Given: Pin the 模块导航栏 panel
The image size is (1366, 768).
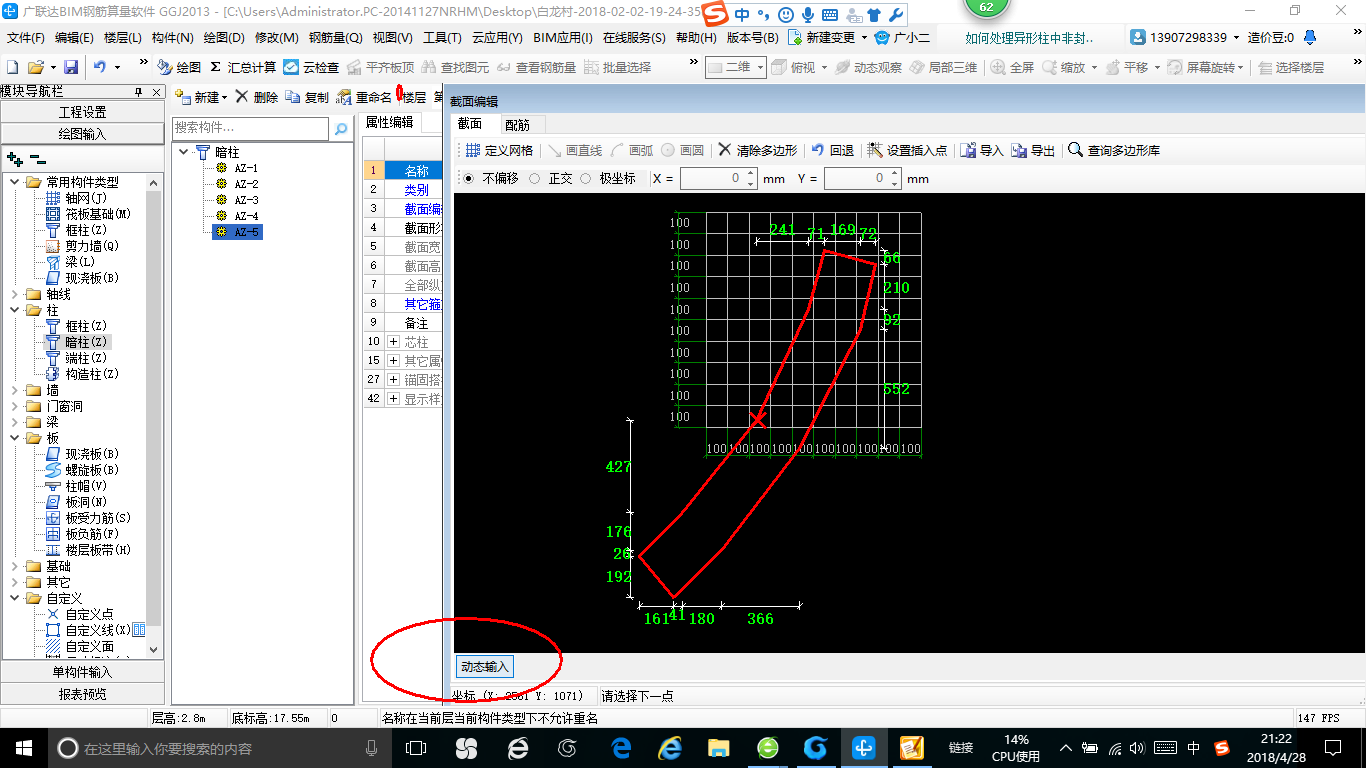Looking at the screenshot, I should (138, 91).
